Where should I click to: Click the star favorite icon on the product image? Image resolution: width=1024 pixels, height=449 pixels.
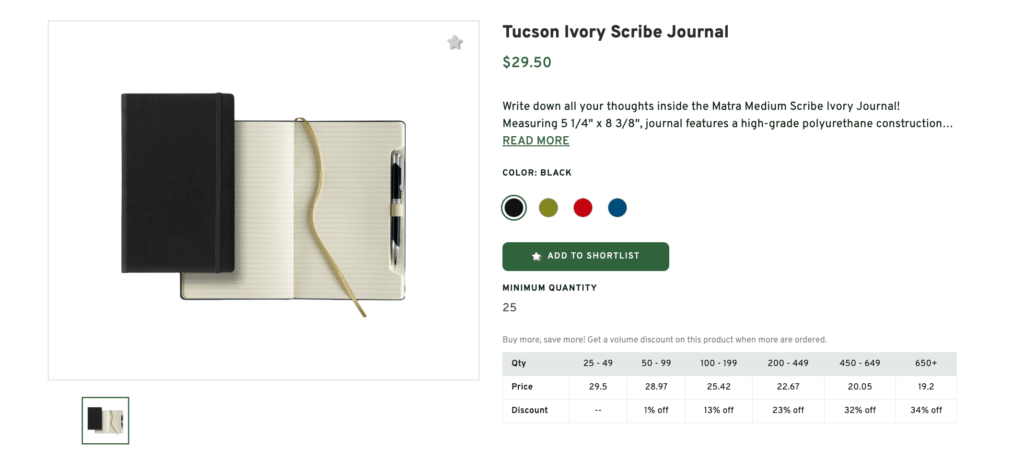tap(455, 43)
